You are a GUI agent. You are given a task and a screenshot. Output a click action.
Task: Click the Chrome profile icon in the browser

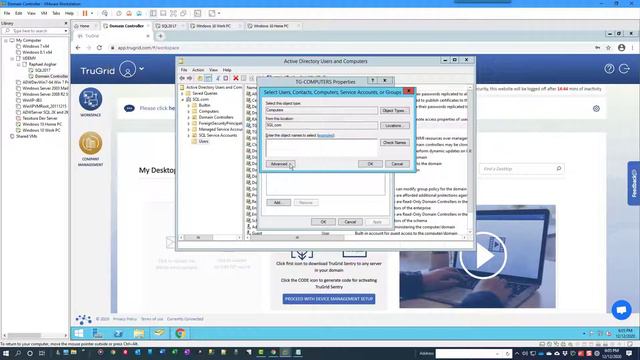tap(622, 48)
